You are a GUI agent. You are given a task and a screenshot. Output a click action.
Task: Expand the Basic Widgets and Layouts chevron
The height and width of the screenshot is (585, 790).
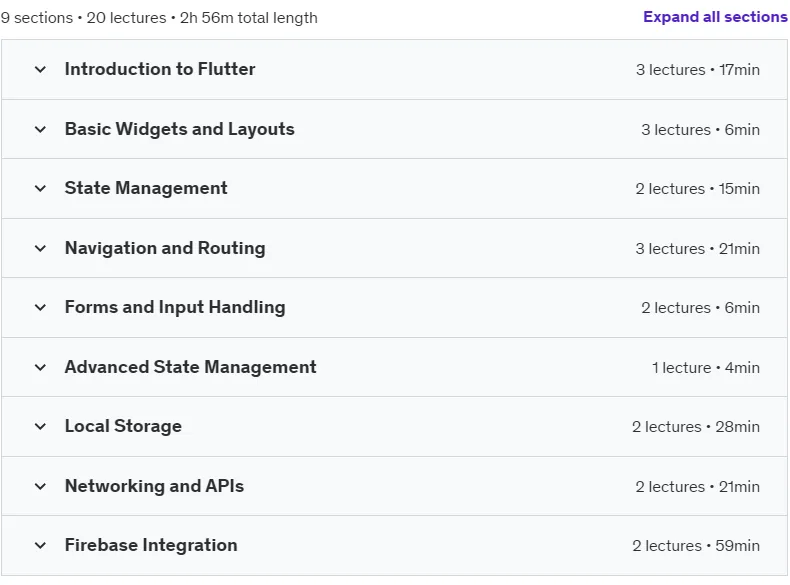40,129
